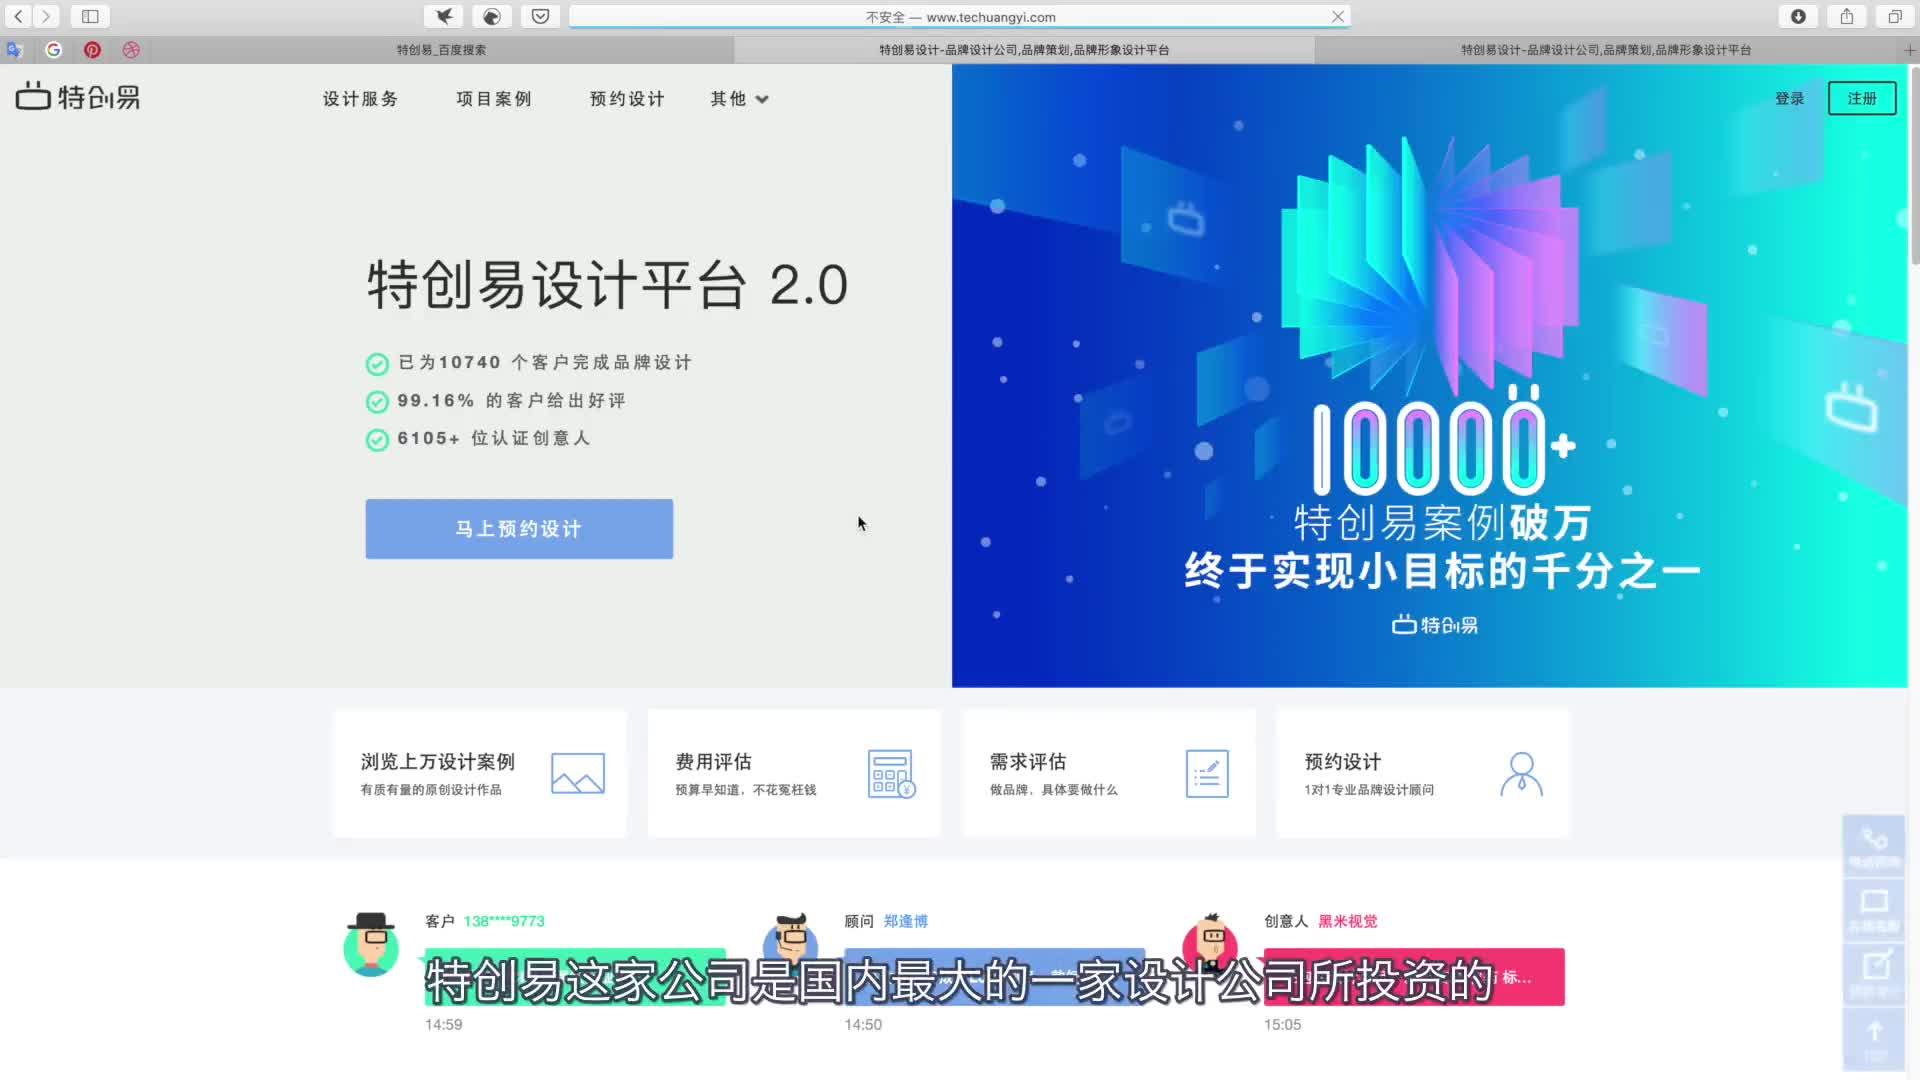Switch to the 特创易_百度搜索 tab
Viewport: 1920px width, 1080px height.
[441, 50]
